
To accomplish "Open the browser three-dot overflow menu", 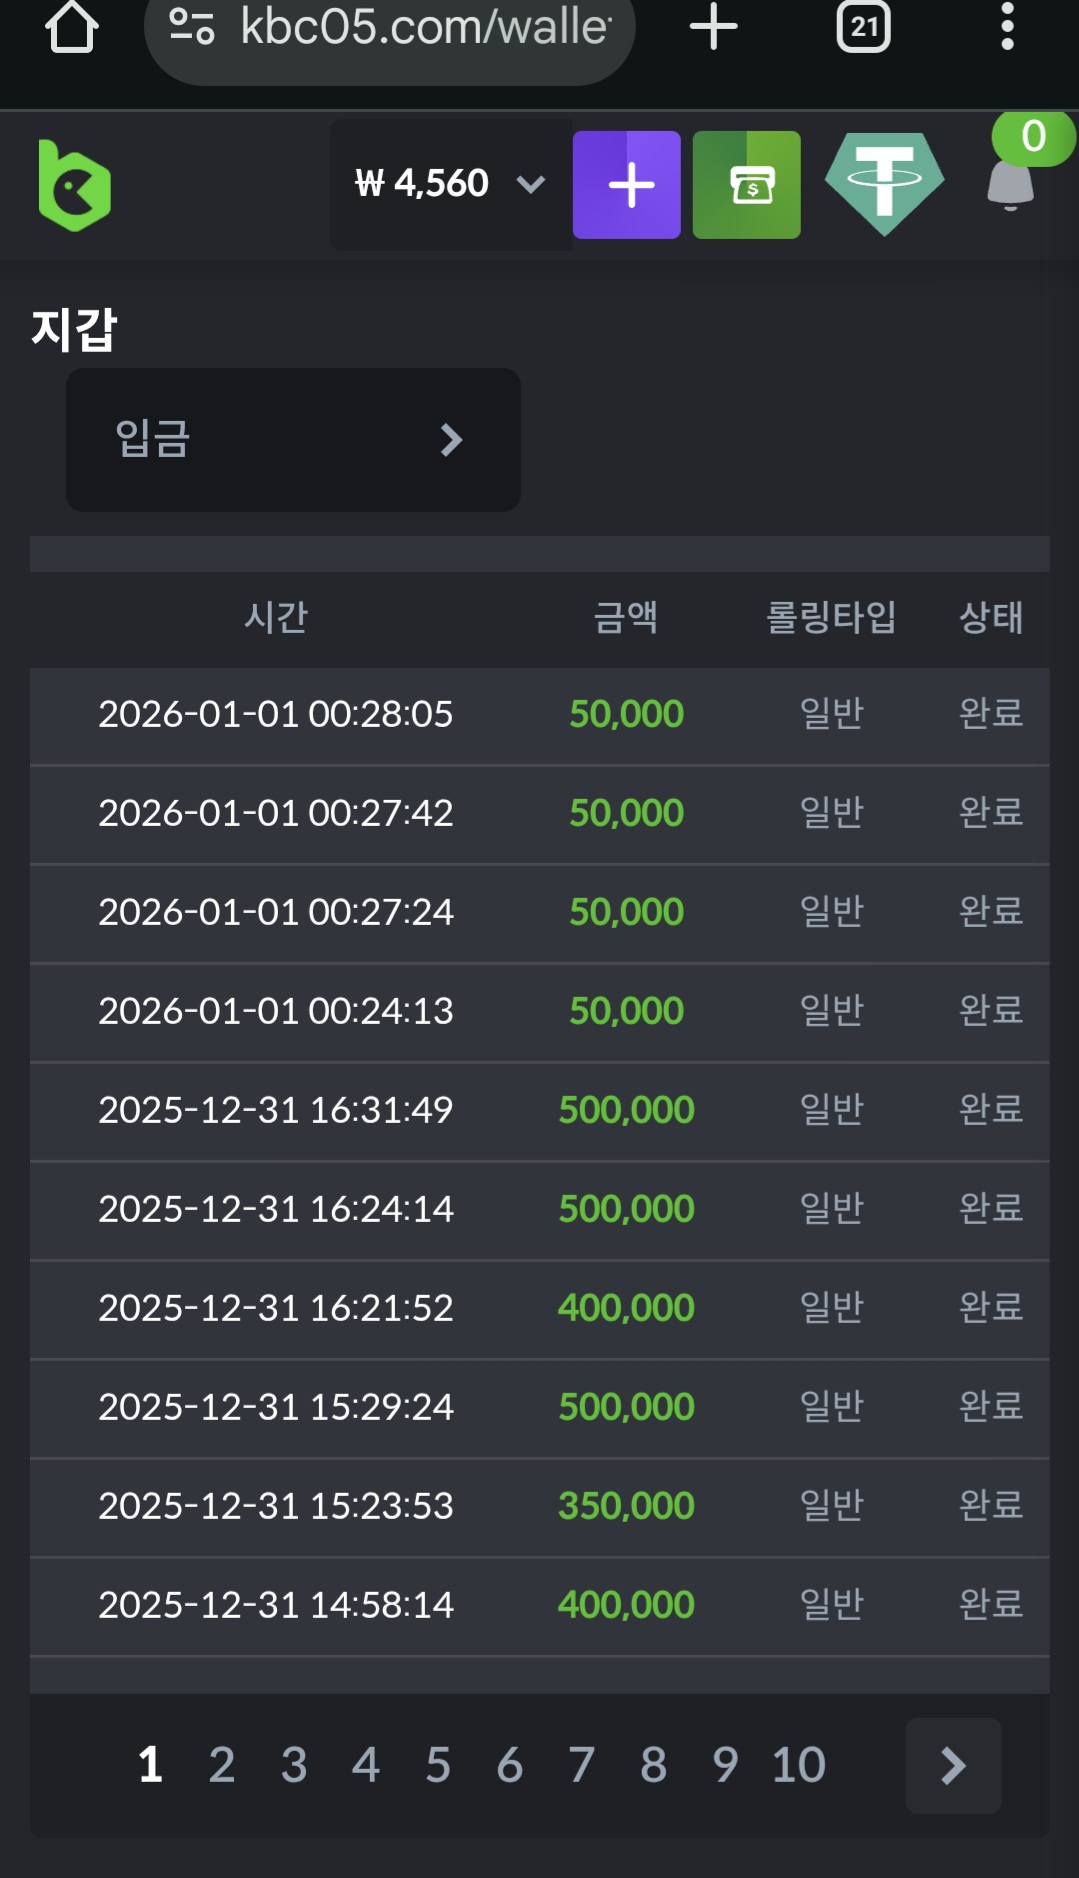I will (1007, 27).
